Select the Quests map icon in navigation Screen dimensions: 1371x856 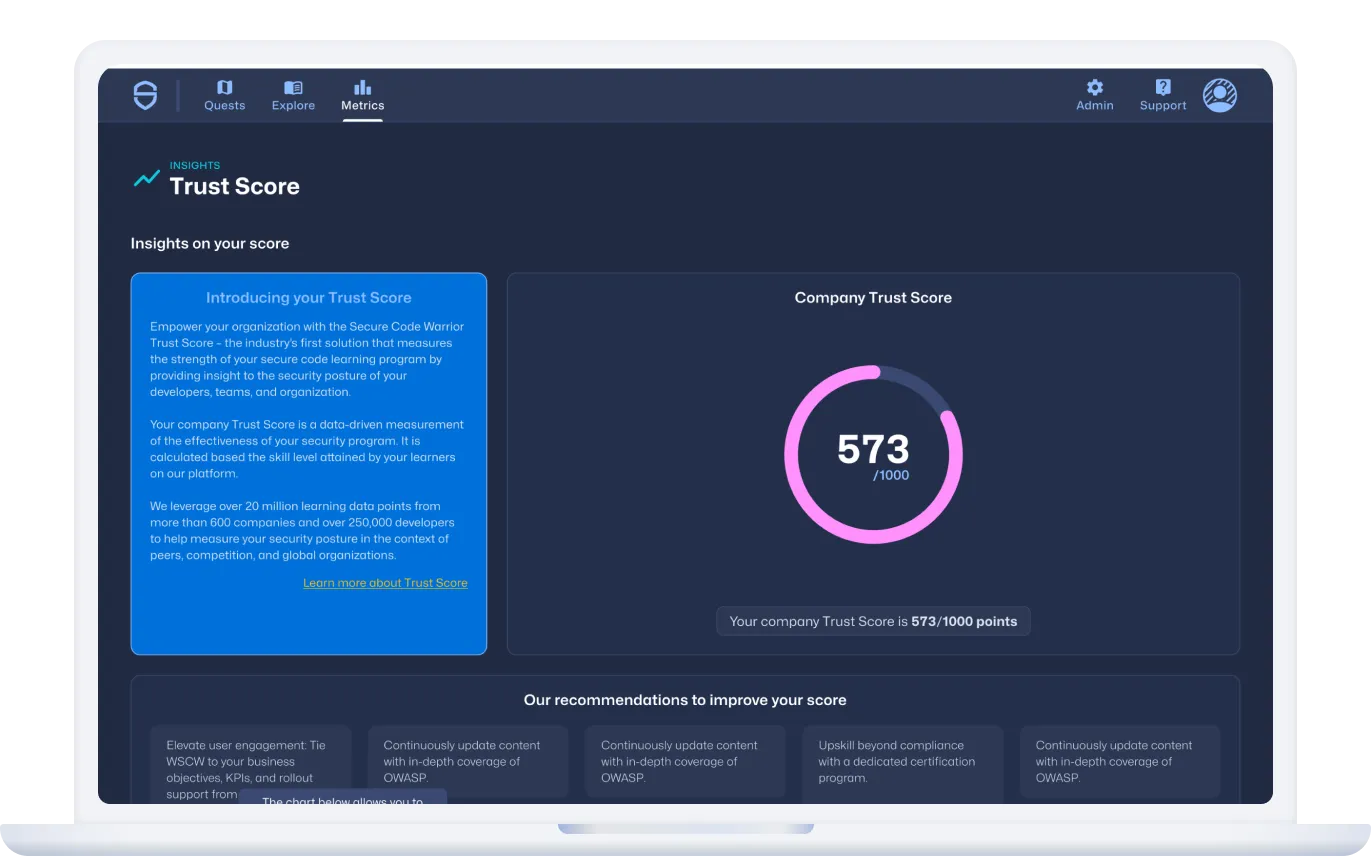[224, 86]
